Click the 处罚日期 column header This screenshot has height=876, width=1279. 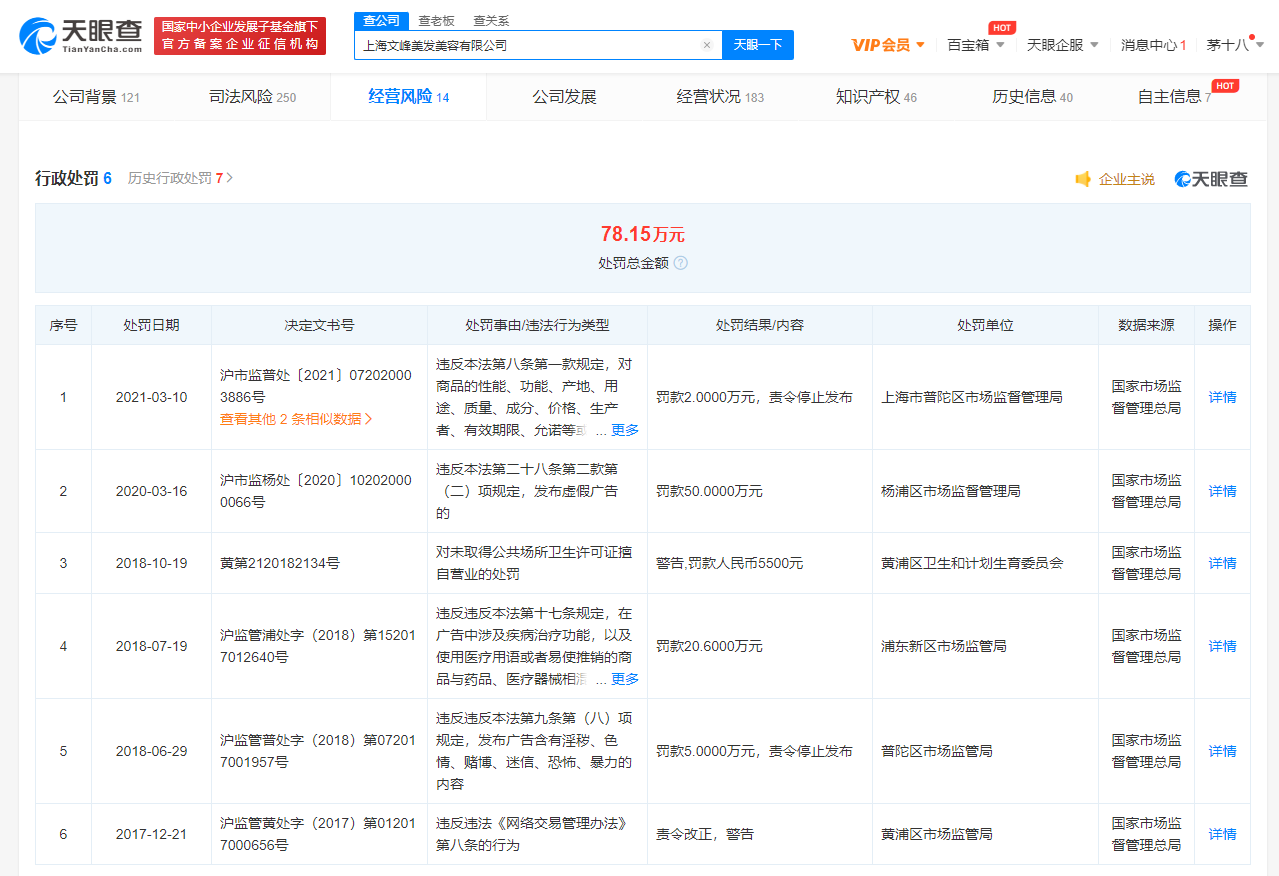151,325
